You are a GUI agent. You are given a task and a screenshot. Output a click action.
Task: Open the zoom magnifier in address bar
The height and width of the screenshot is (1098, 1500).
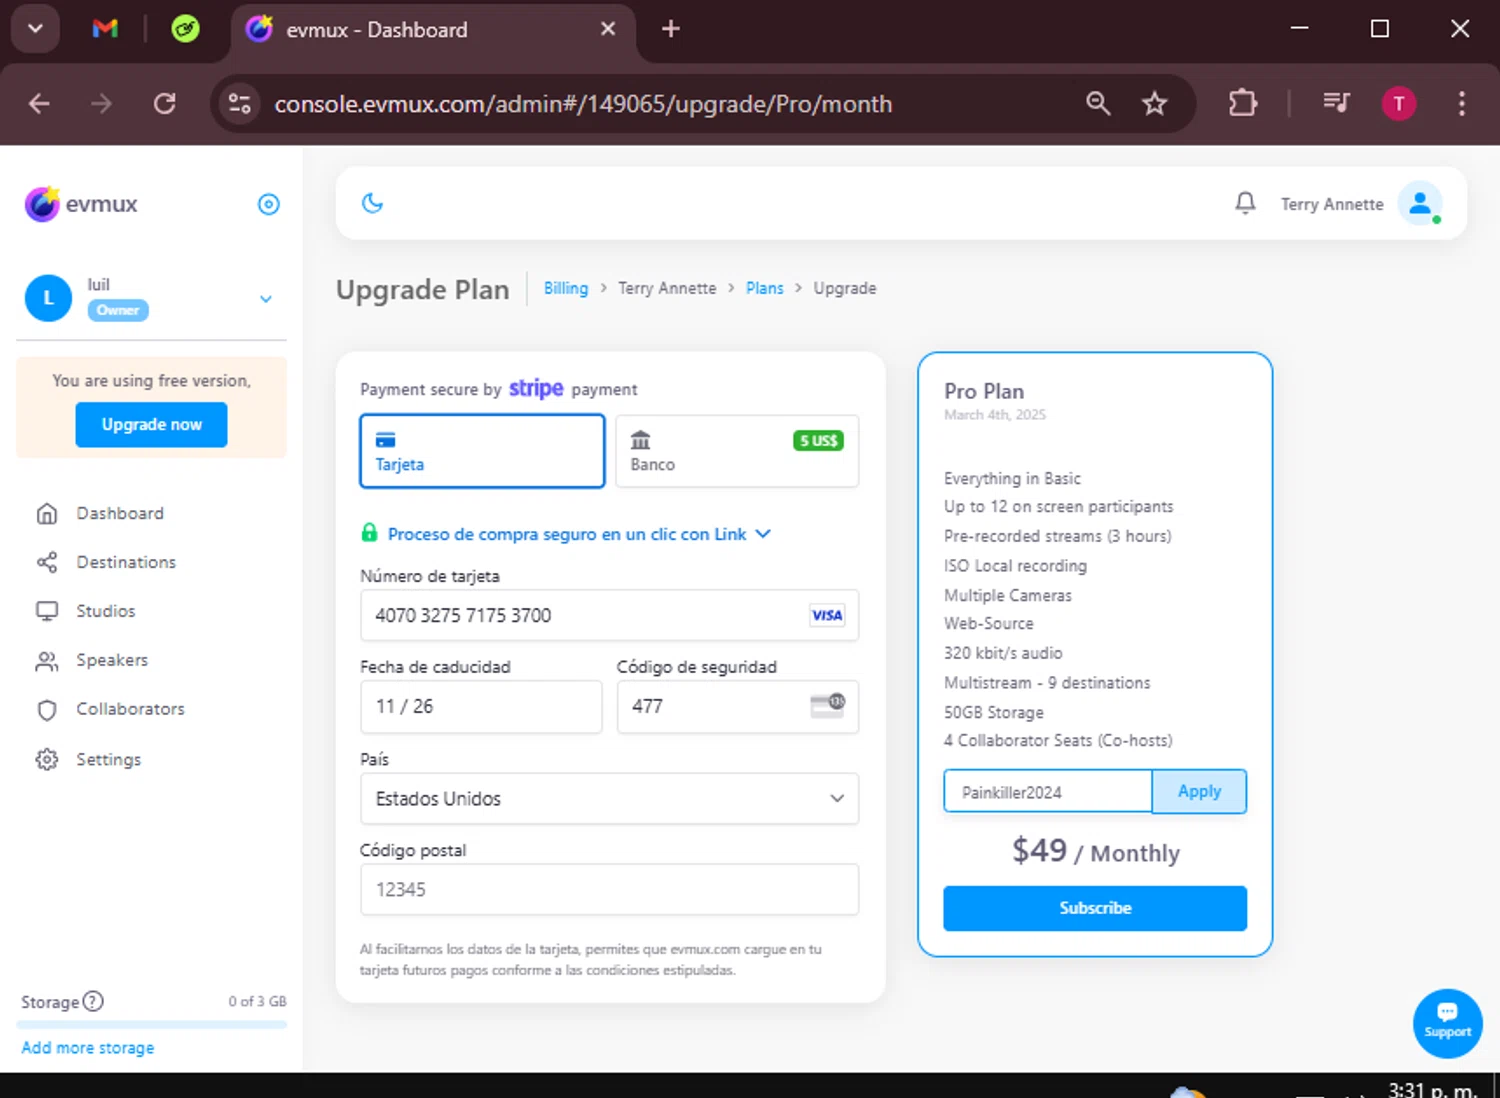1098,103
